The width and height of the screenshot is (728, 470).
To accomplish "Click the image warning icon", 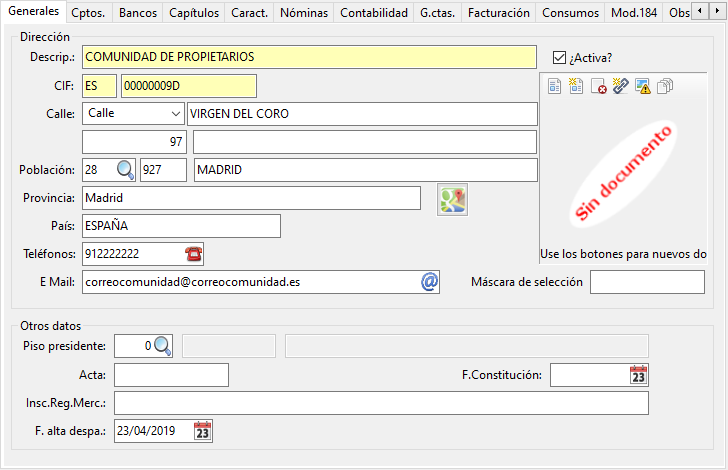I will click(x=643, y=87).
